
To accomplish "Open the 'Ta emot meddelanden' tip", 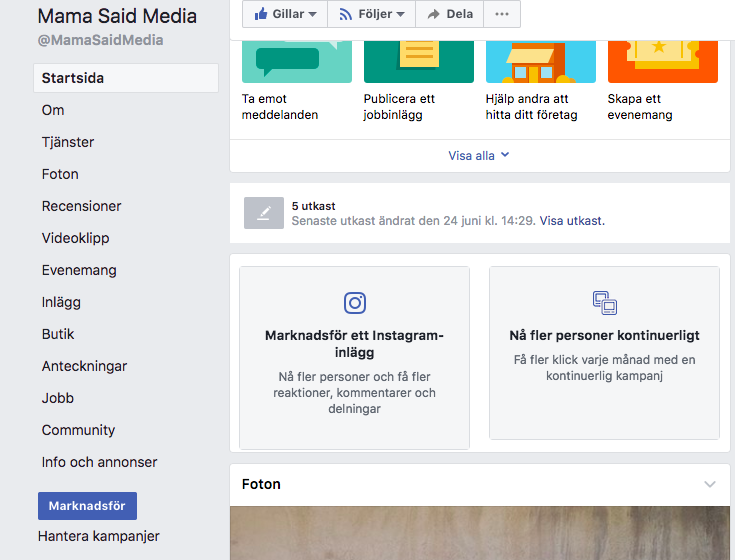I will pyautogui.click(x=280, y=107).
